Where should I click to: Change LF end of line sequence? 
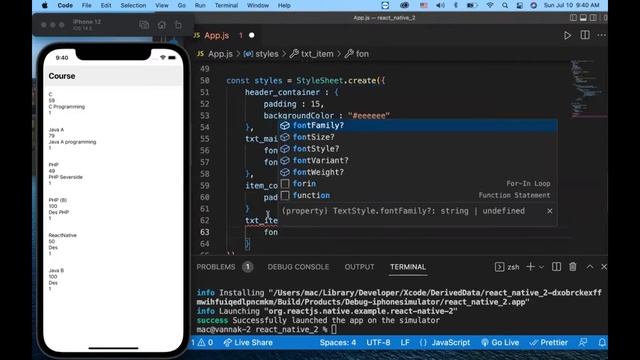tap(405, 342)
